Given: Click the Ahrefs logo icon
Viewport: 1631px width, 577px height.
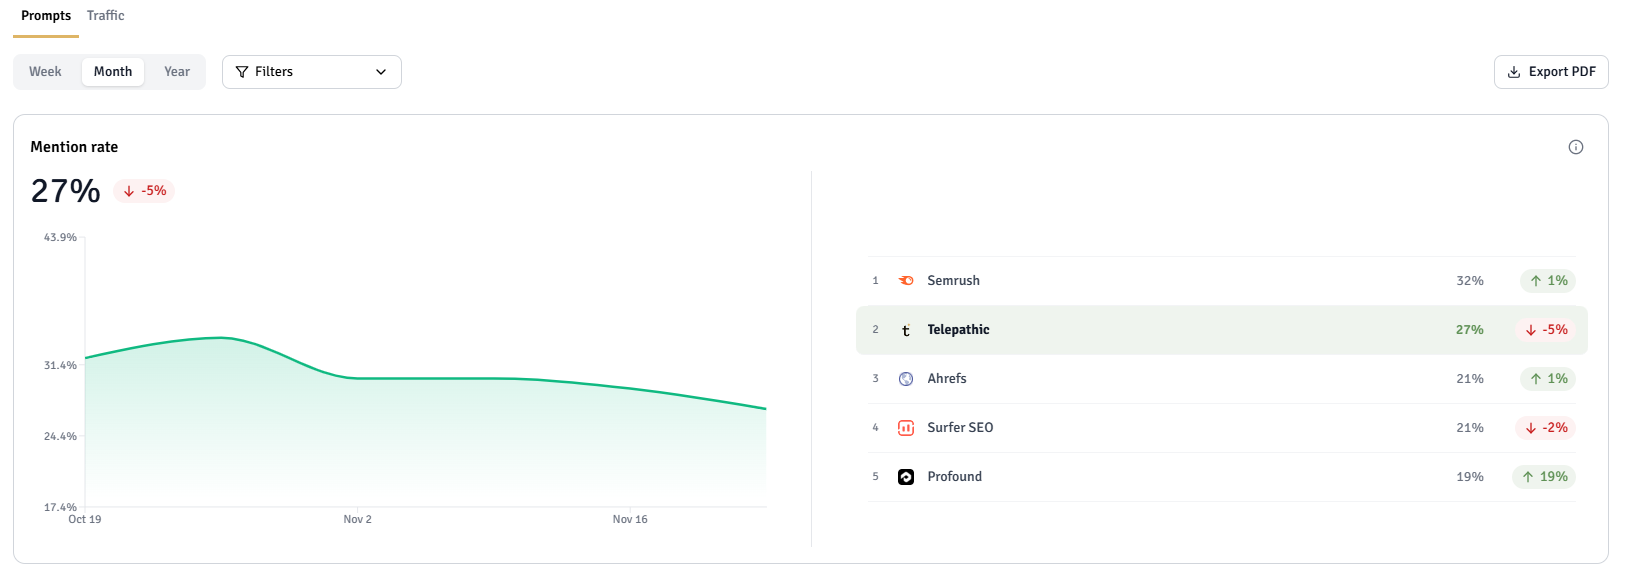Looking at the screenshot, I should point(906,379).
